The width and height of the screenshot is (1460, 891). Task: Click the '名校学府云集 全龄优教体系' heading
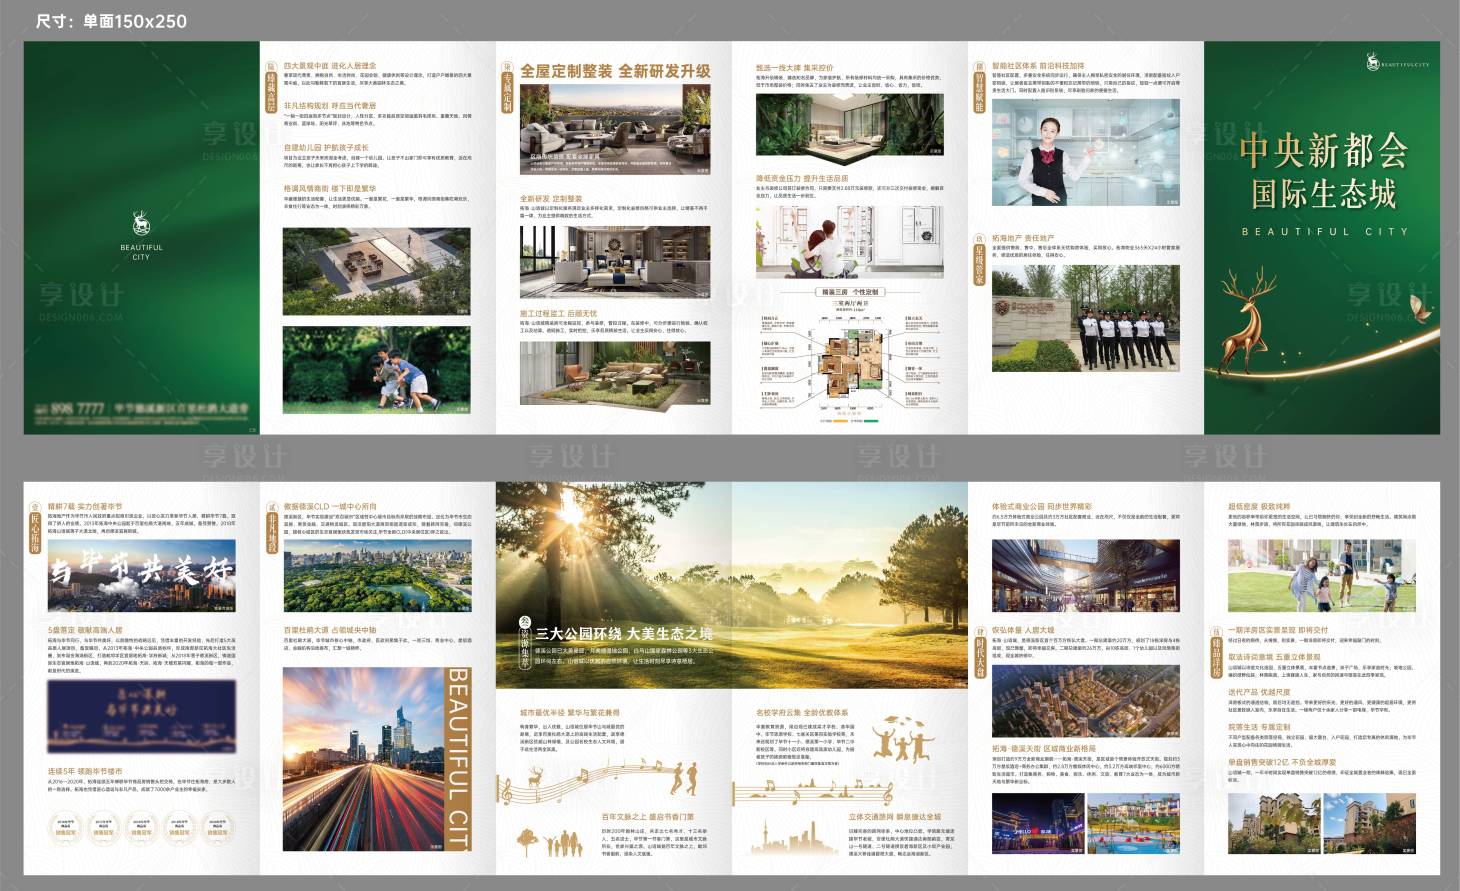802,712
